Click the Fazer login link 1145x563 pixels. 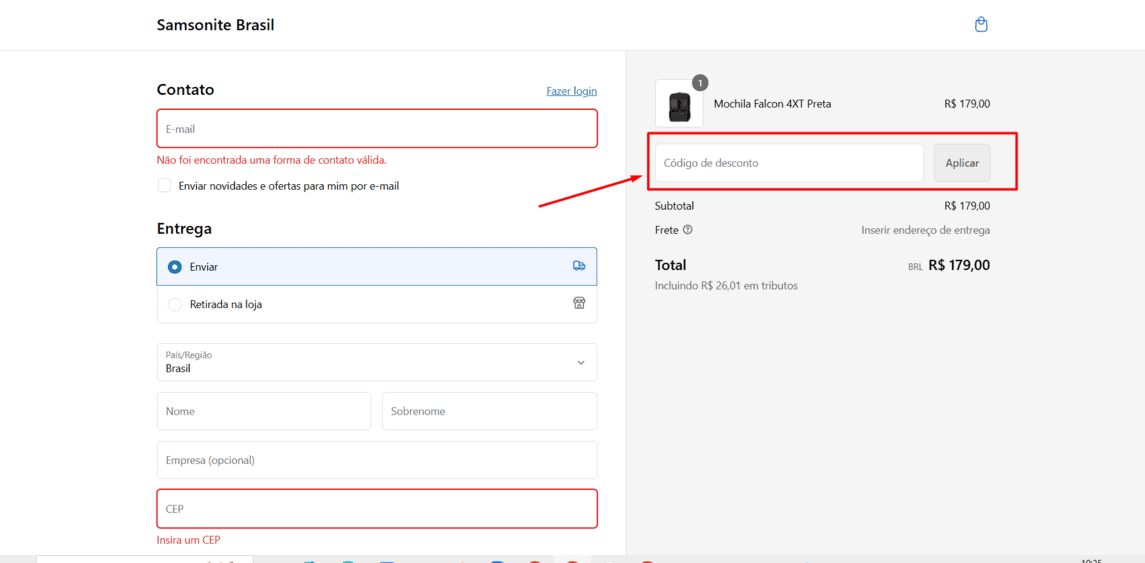572,91
